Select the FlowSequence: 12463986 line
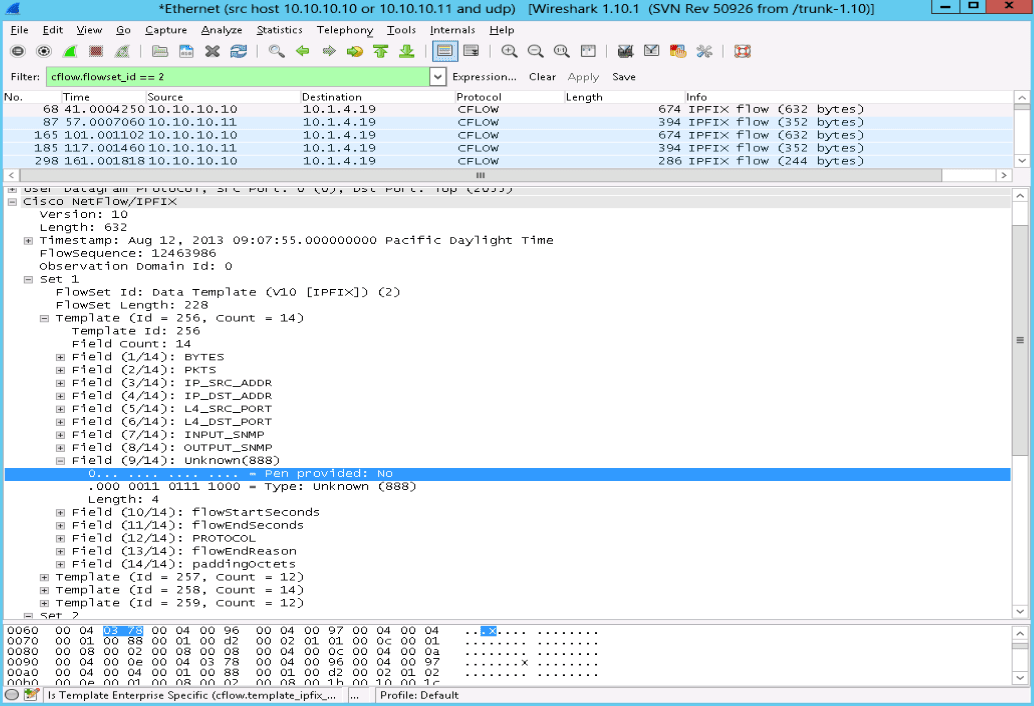This screenshot has height=706, width=1034. pos(127,253)
